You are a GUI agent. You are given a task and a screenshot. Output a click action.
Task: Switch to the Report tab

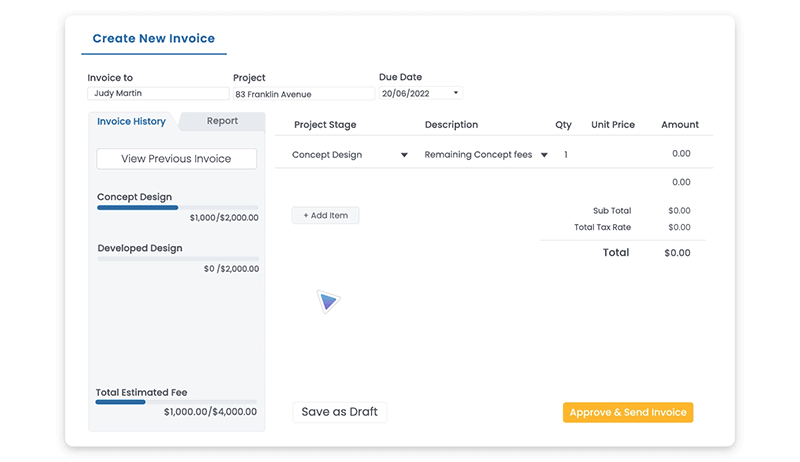click(x=222, y=121)
